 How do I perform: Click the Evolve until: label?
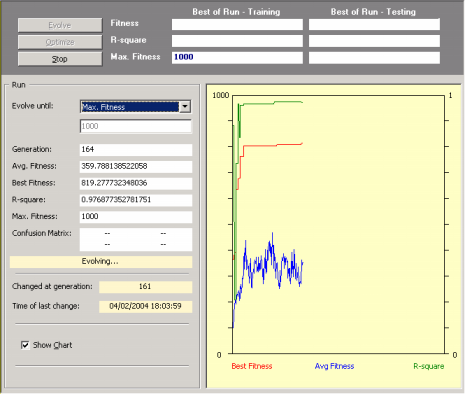pos(33,106)
